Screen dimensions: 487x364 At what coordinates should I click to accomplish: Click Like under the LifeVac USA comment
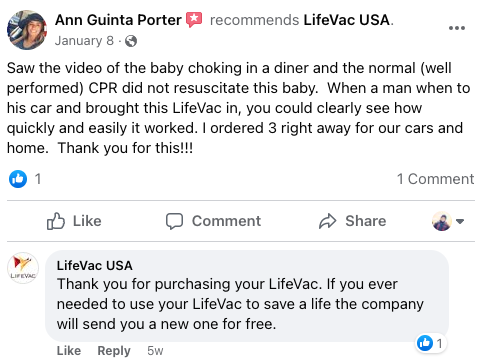pyautogui.click(x=69, y=351)
